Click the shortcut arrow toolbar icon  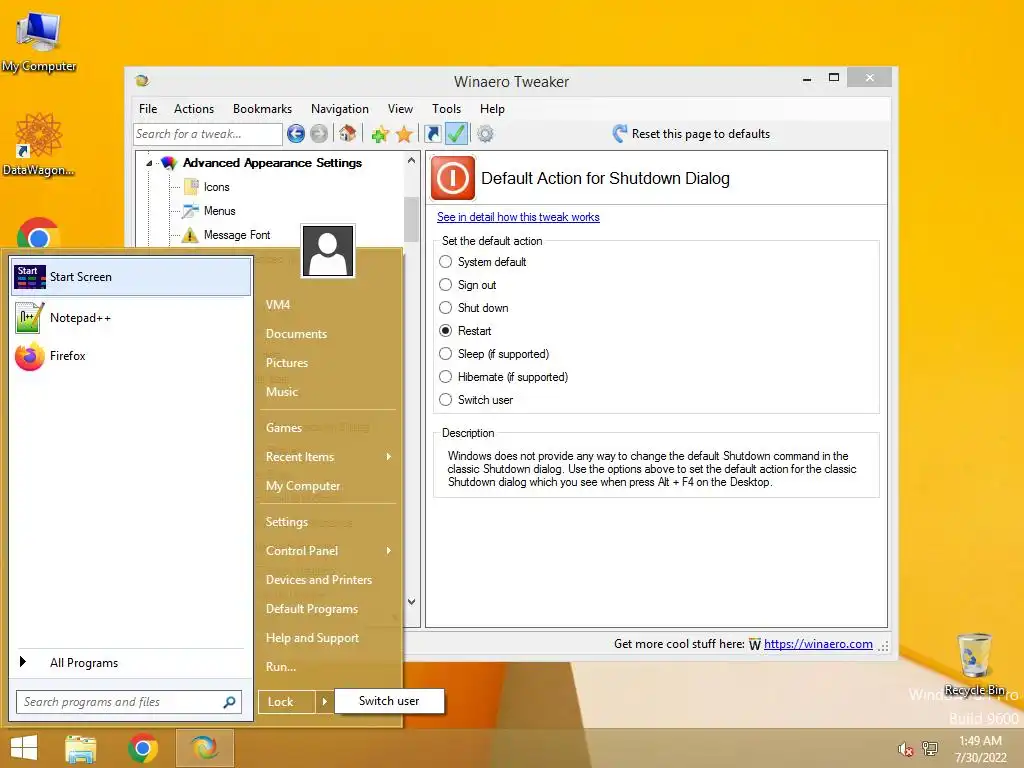(432, 134)
